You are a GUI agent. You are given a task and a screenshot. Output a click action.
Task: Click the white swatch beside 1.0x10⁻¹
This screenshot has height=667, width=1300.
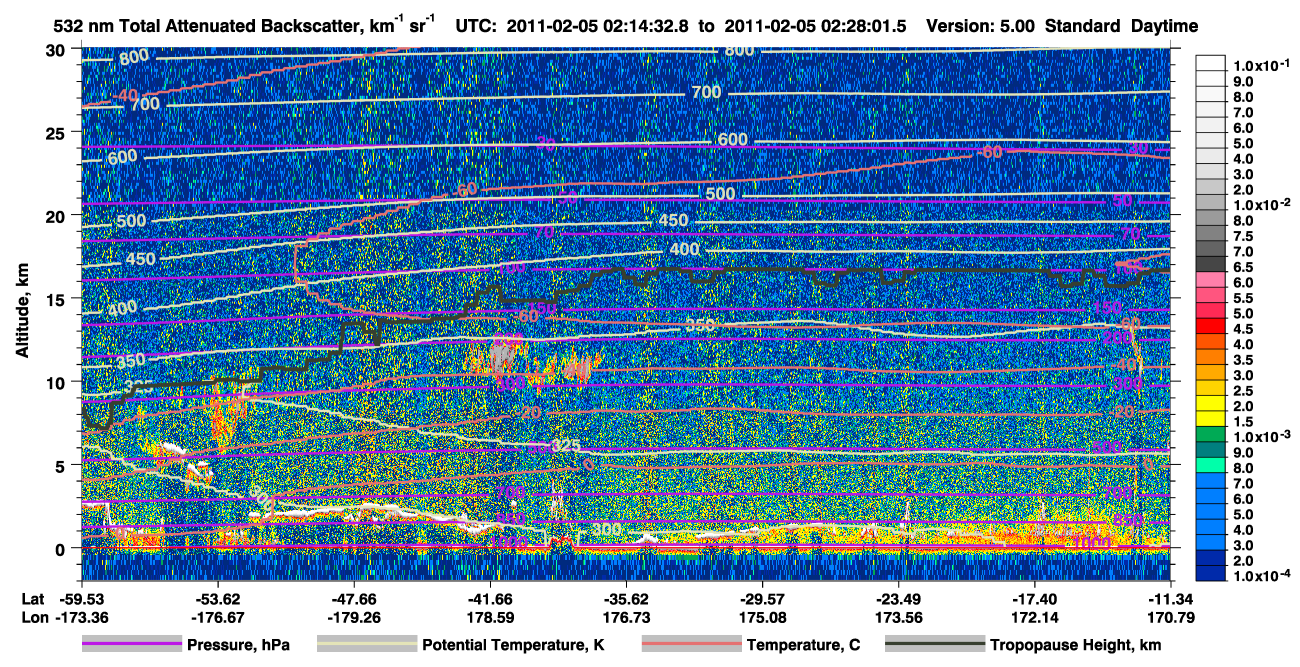pos(1209,63)
